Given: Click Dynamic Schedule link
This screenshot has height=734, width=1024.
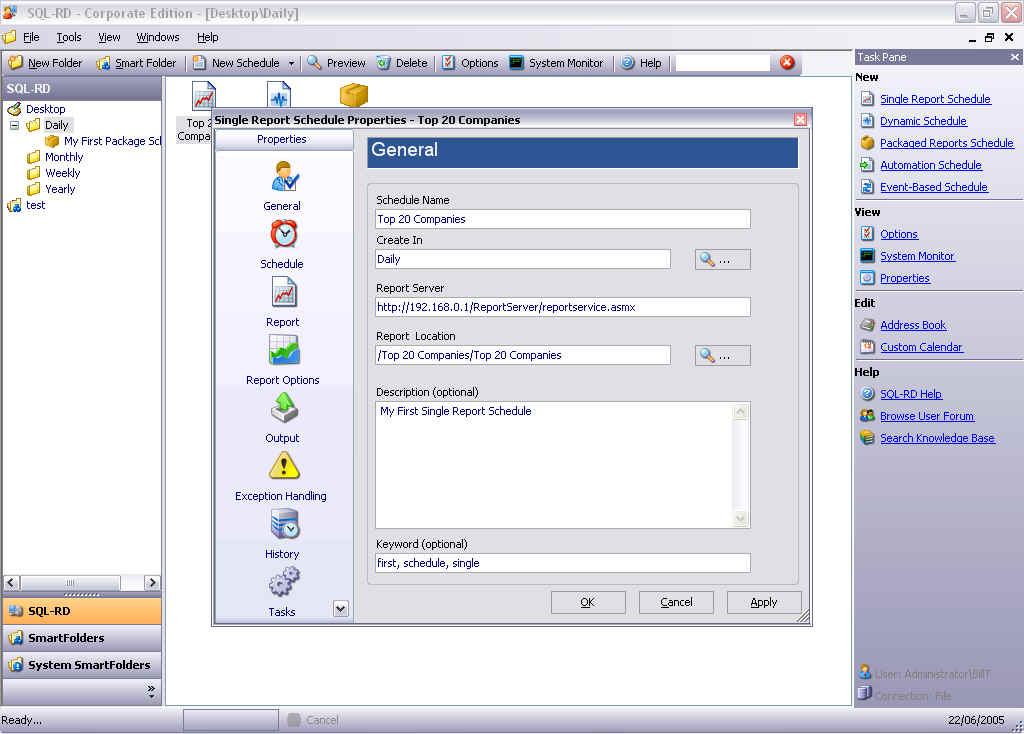Looking at the screenshot, I should coord(923,121).
